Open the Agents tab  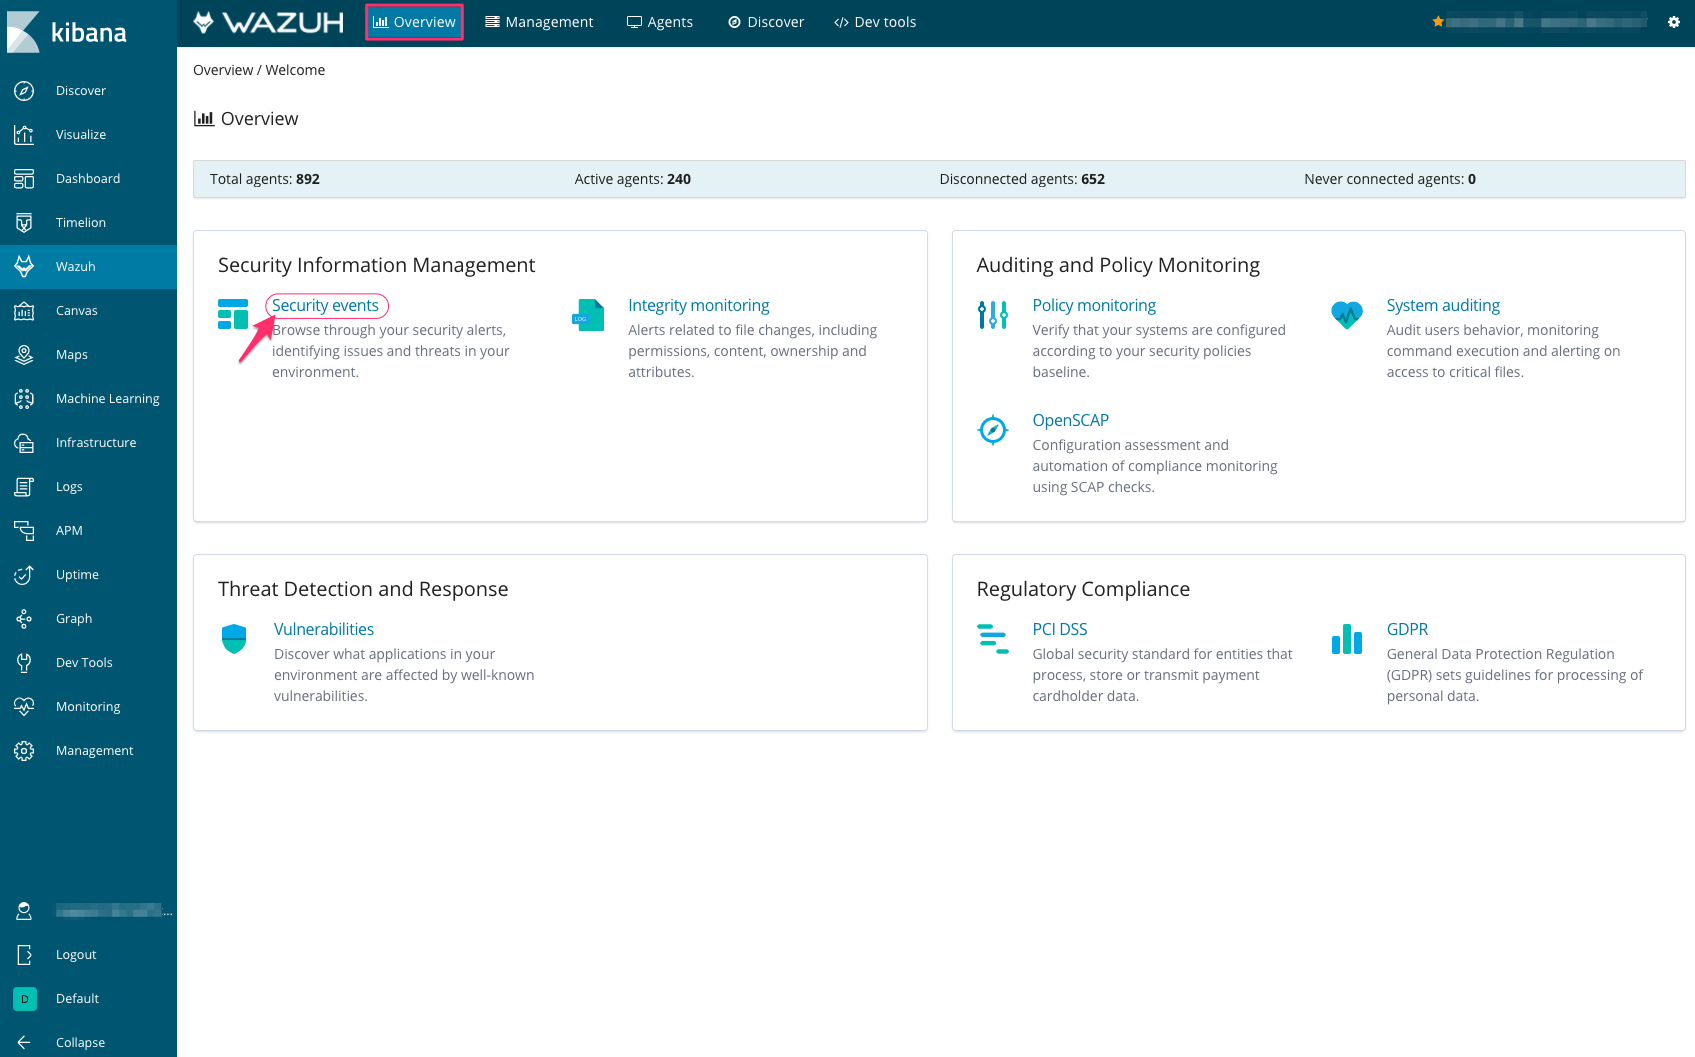659,22
